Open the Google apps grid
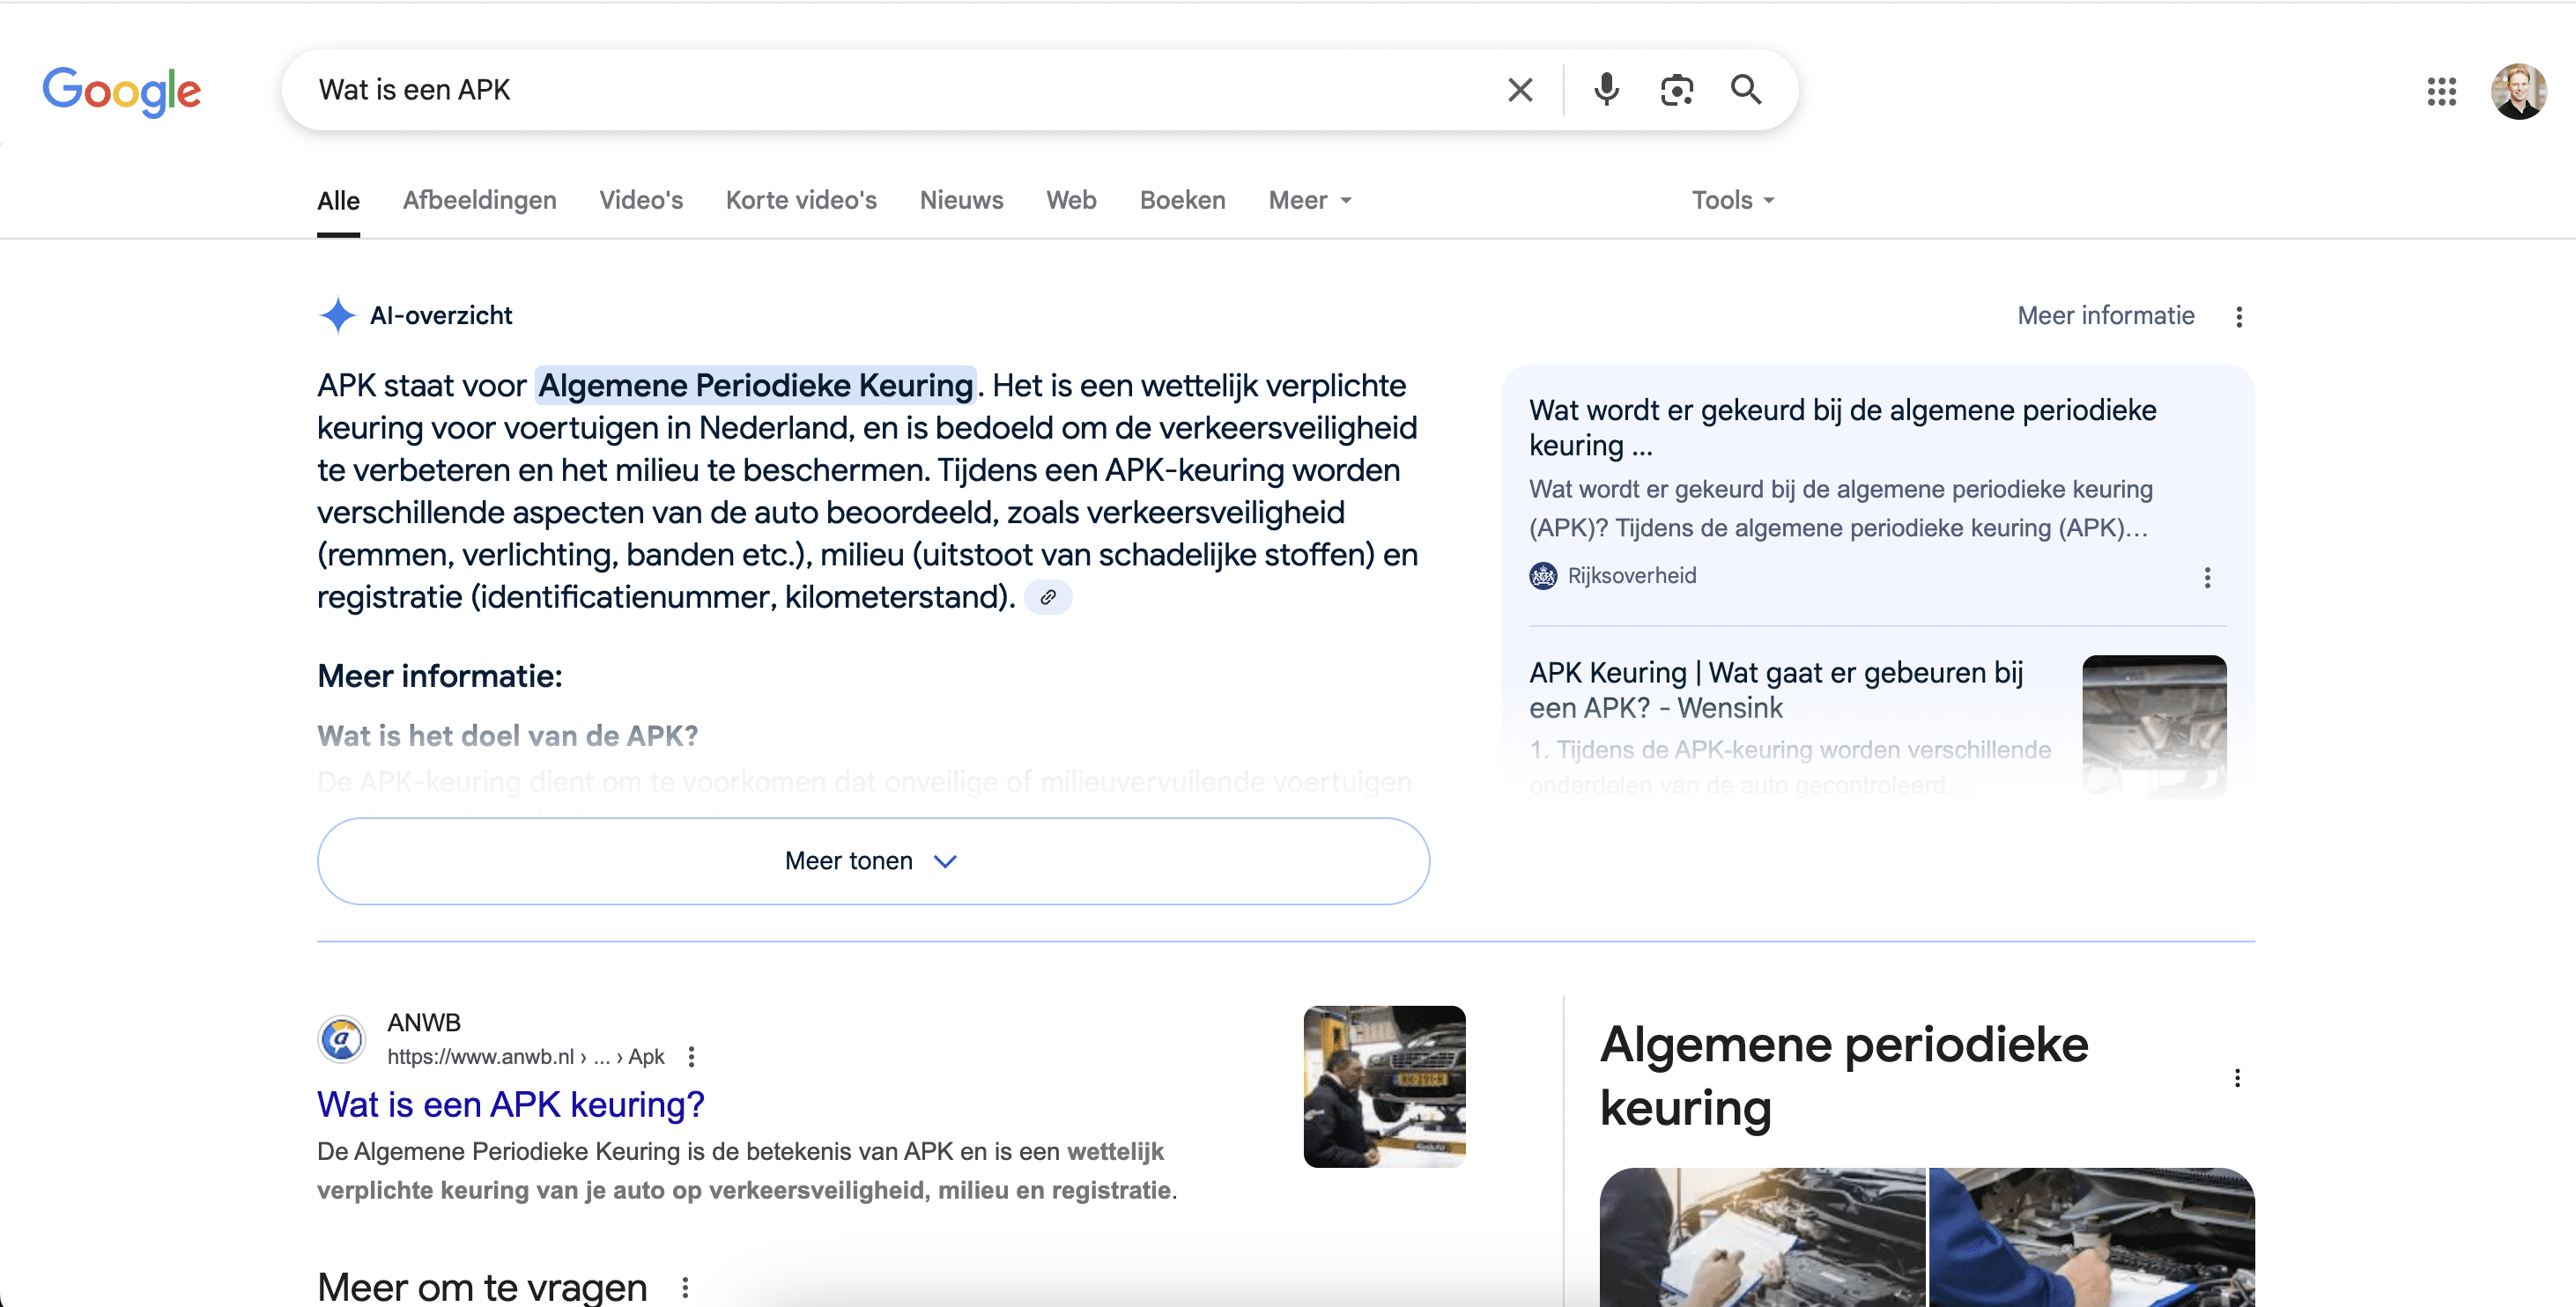The width and height of the screenshot is (2576, 1307). [2441, 91]
